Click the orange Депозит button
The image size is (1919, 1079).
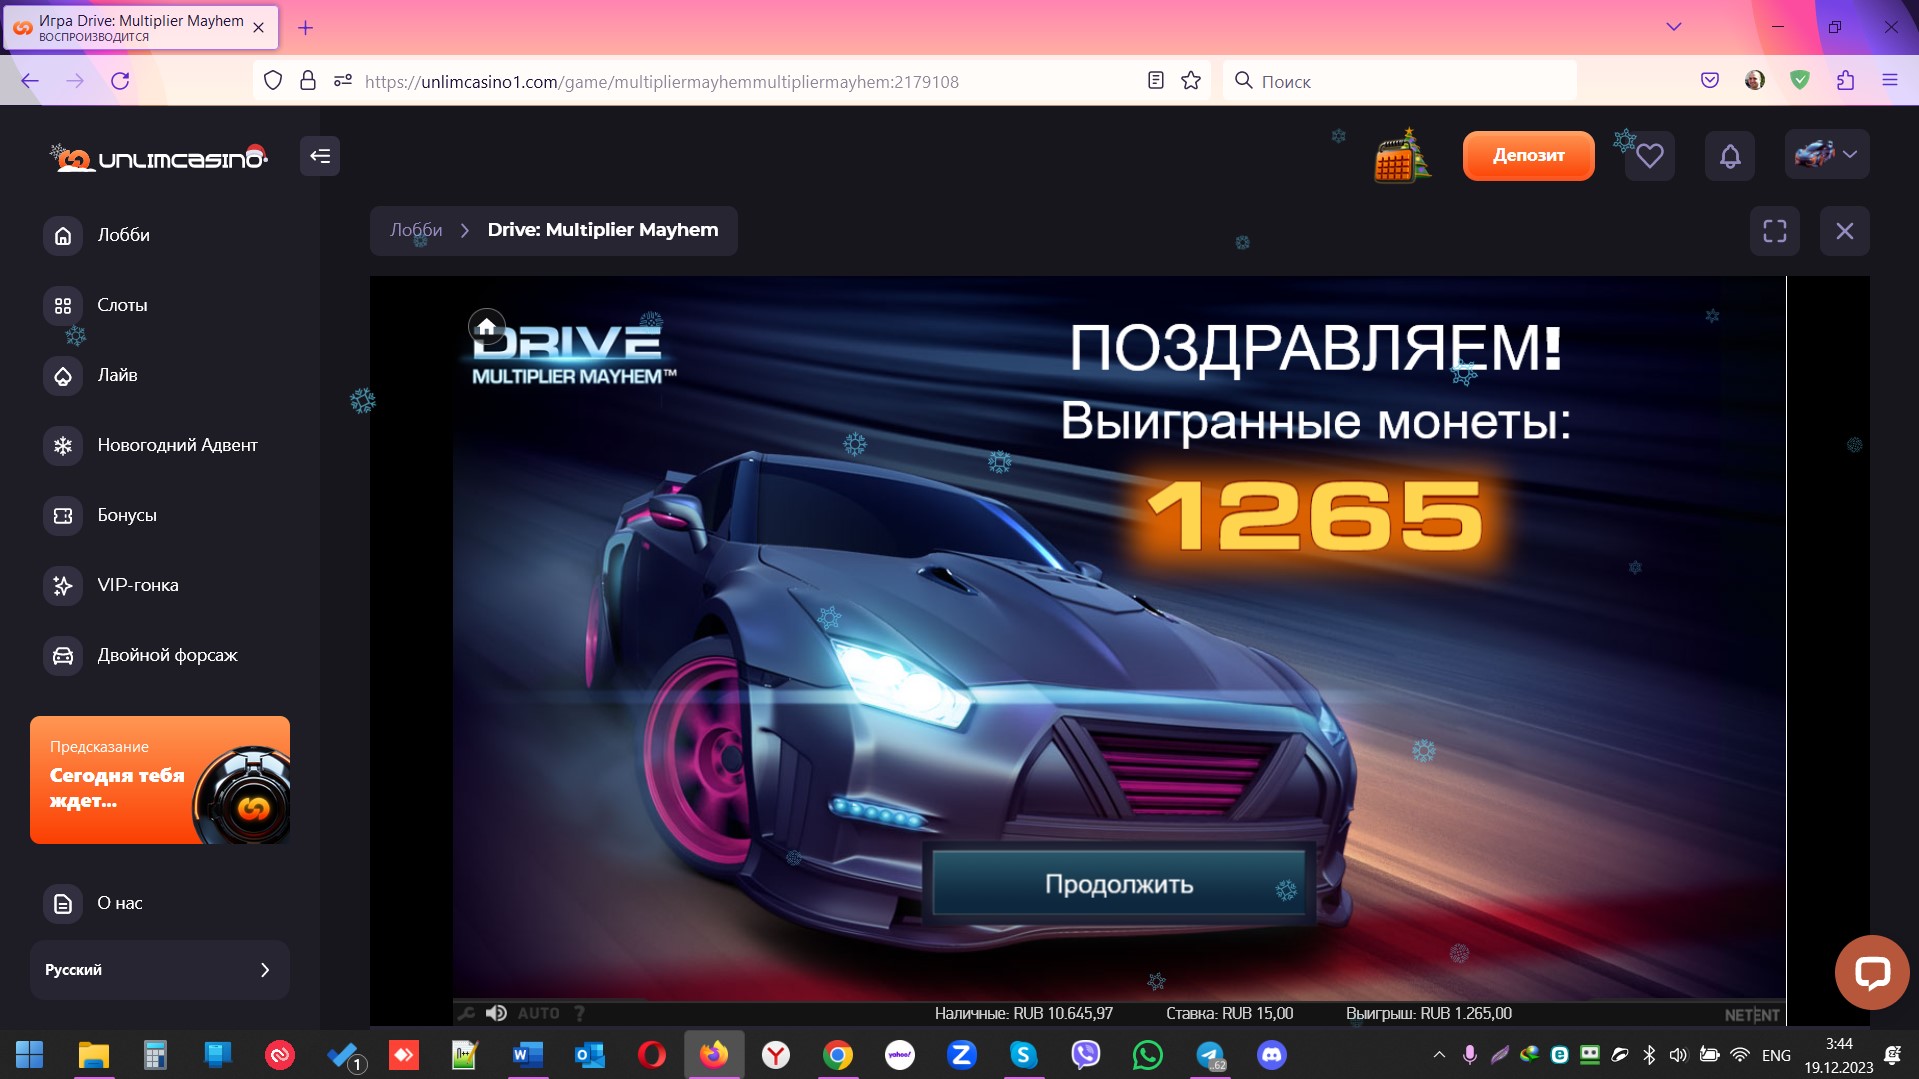click(x=1528, y=155)
